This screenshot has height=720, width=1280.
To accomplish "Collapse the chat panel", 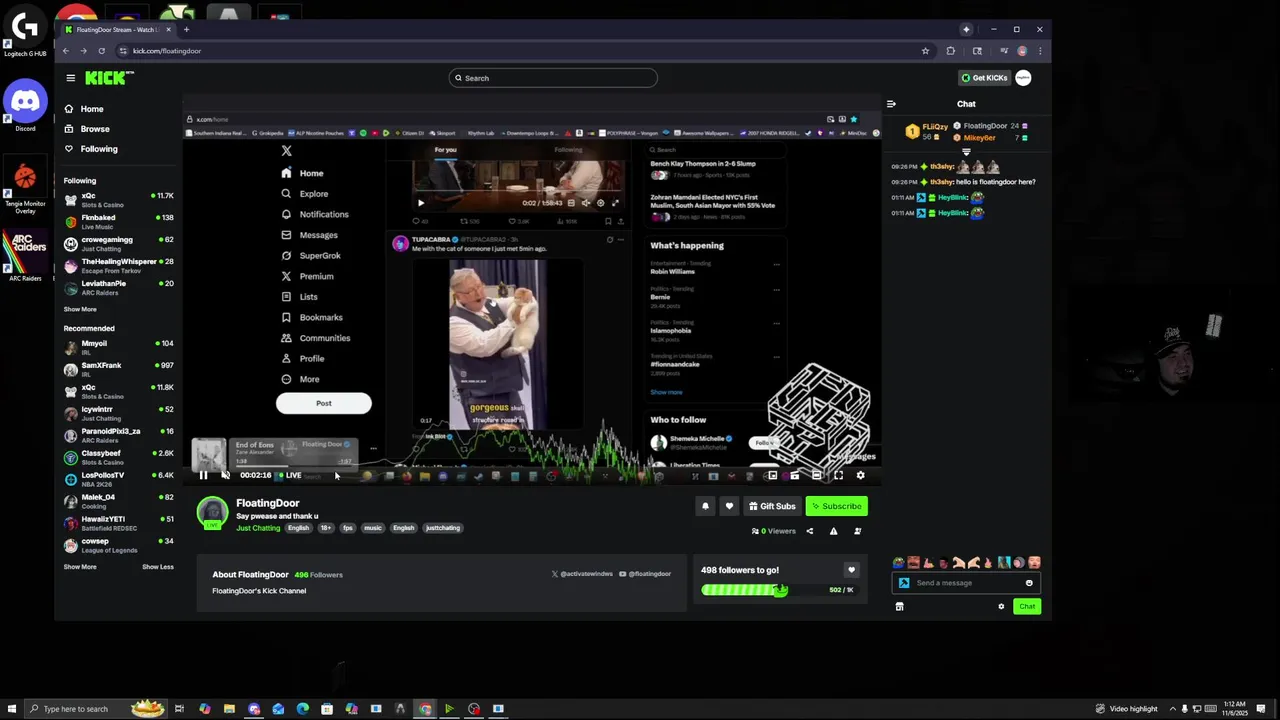I will 891,104.
